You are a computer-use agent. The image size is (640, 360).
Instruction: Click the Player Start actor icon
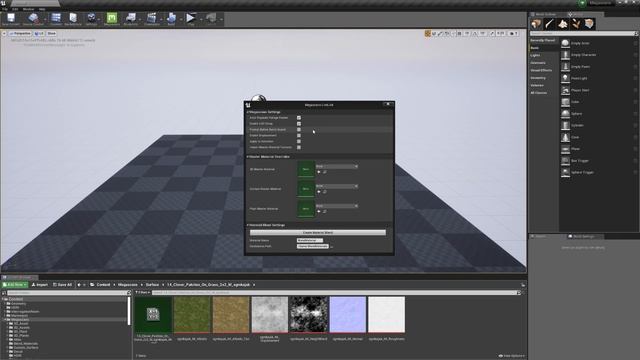[x=565, y=90]
